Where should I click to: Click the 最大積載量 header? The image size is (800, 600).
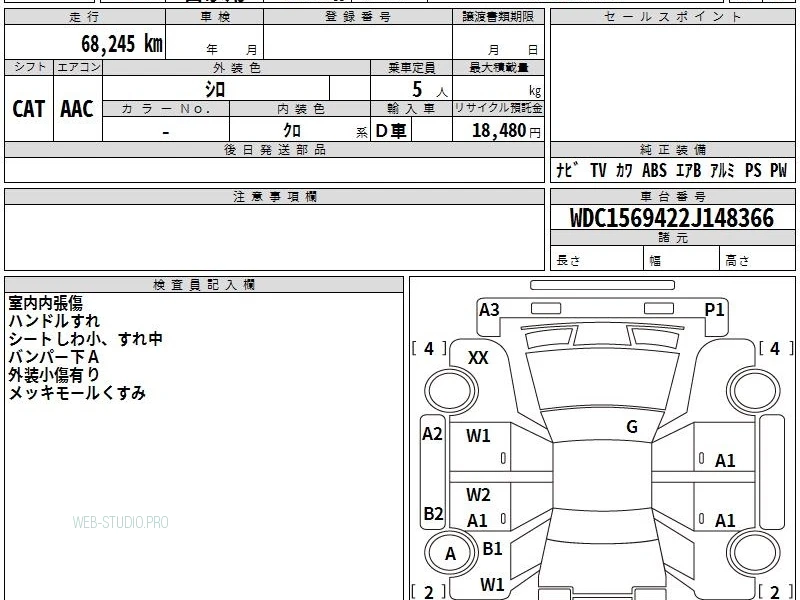coord(498,67)
